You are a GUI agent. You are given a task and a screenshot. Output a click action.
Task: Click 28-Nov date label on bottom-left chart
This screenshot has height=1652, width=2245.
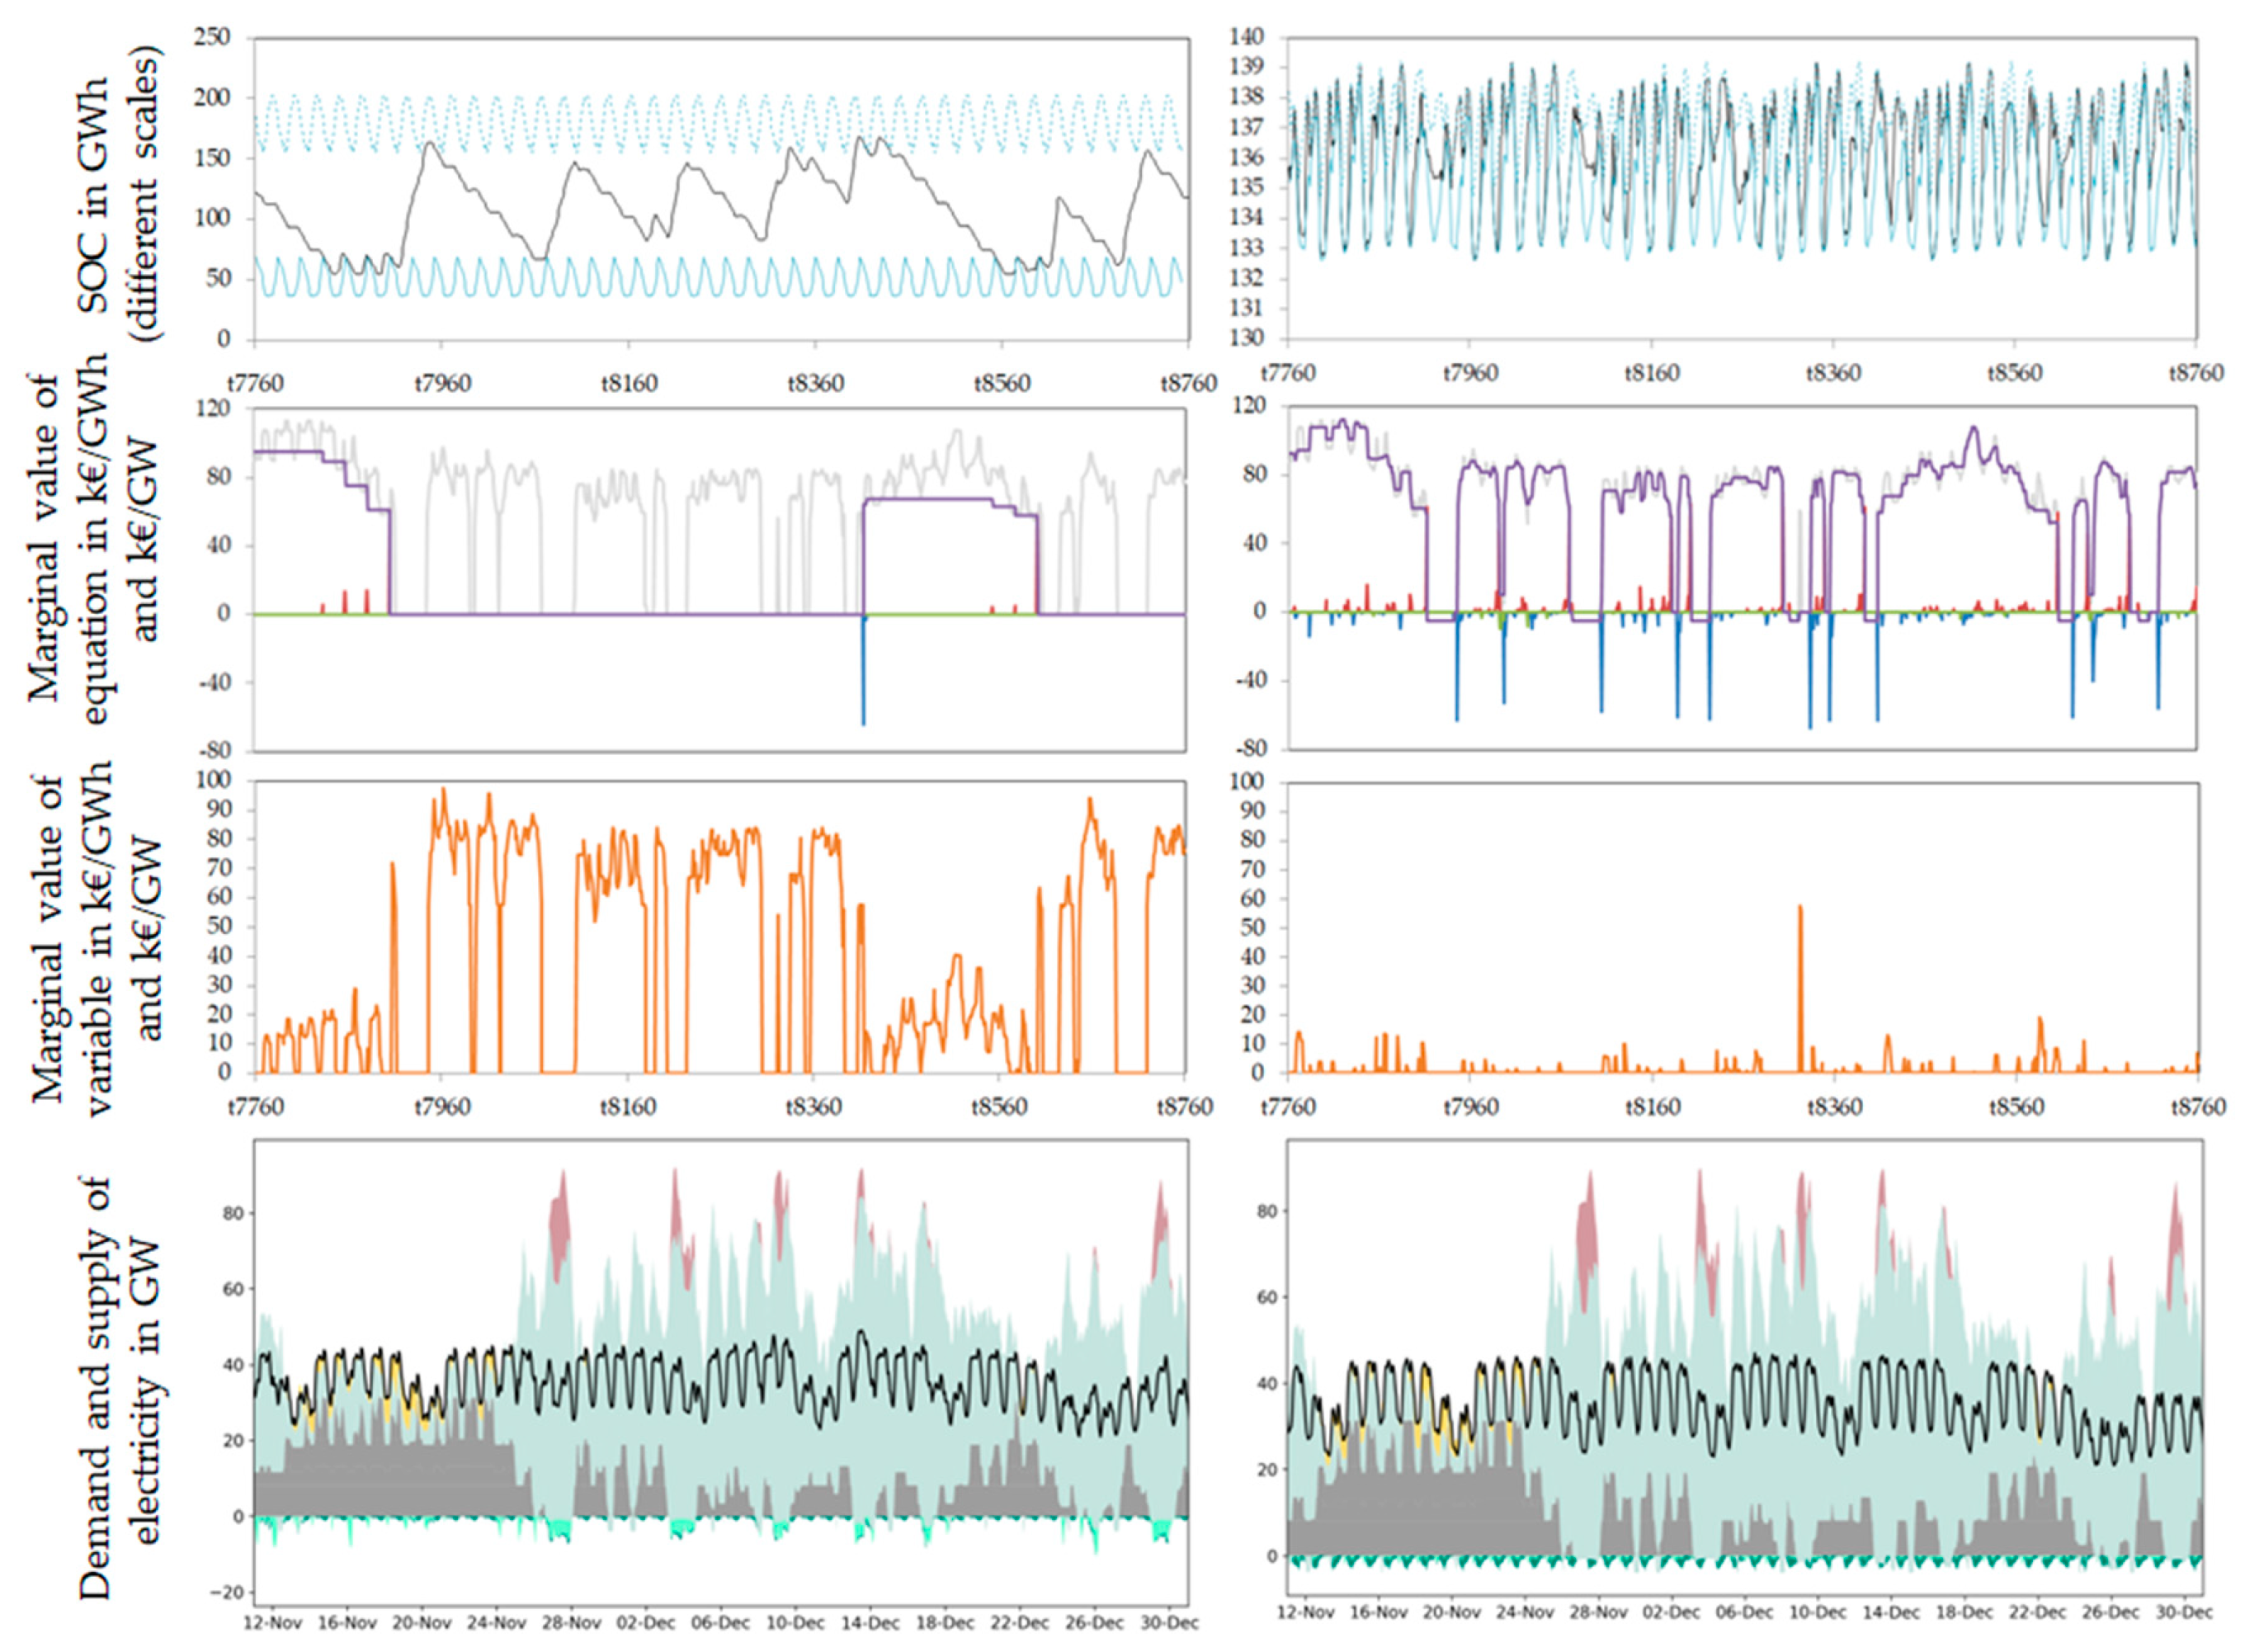571,1621
